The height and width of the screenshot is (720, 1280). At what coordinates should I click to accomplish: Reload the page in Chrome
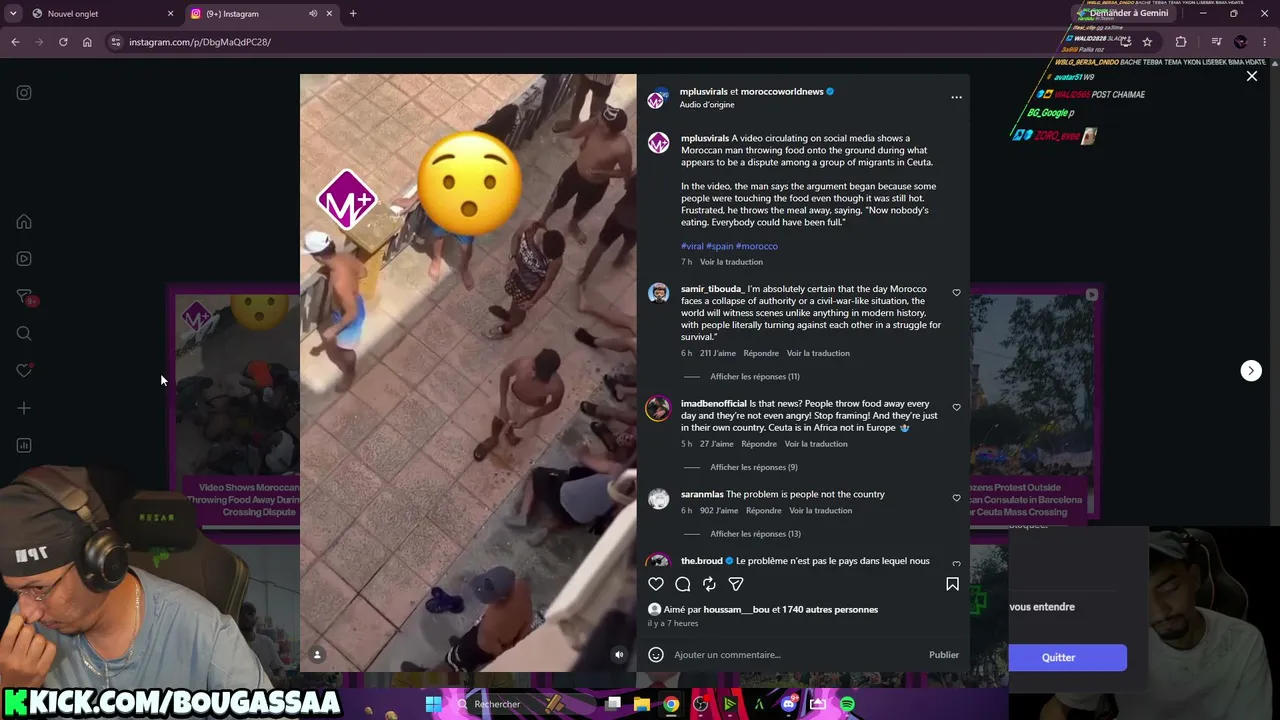(x=63, y=42)
